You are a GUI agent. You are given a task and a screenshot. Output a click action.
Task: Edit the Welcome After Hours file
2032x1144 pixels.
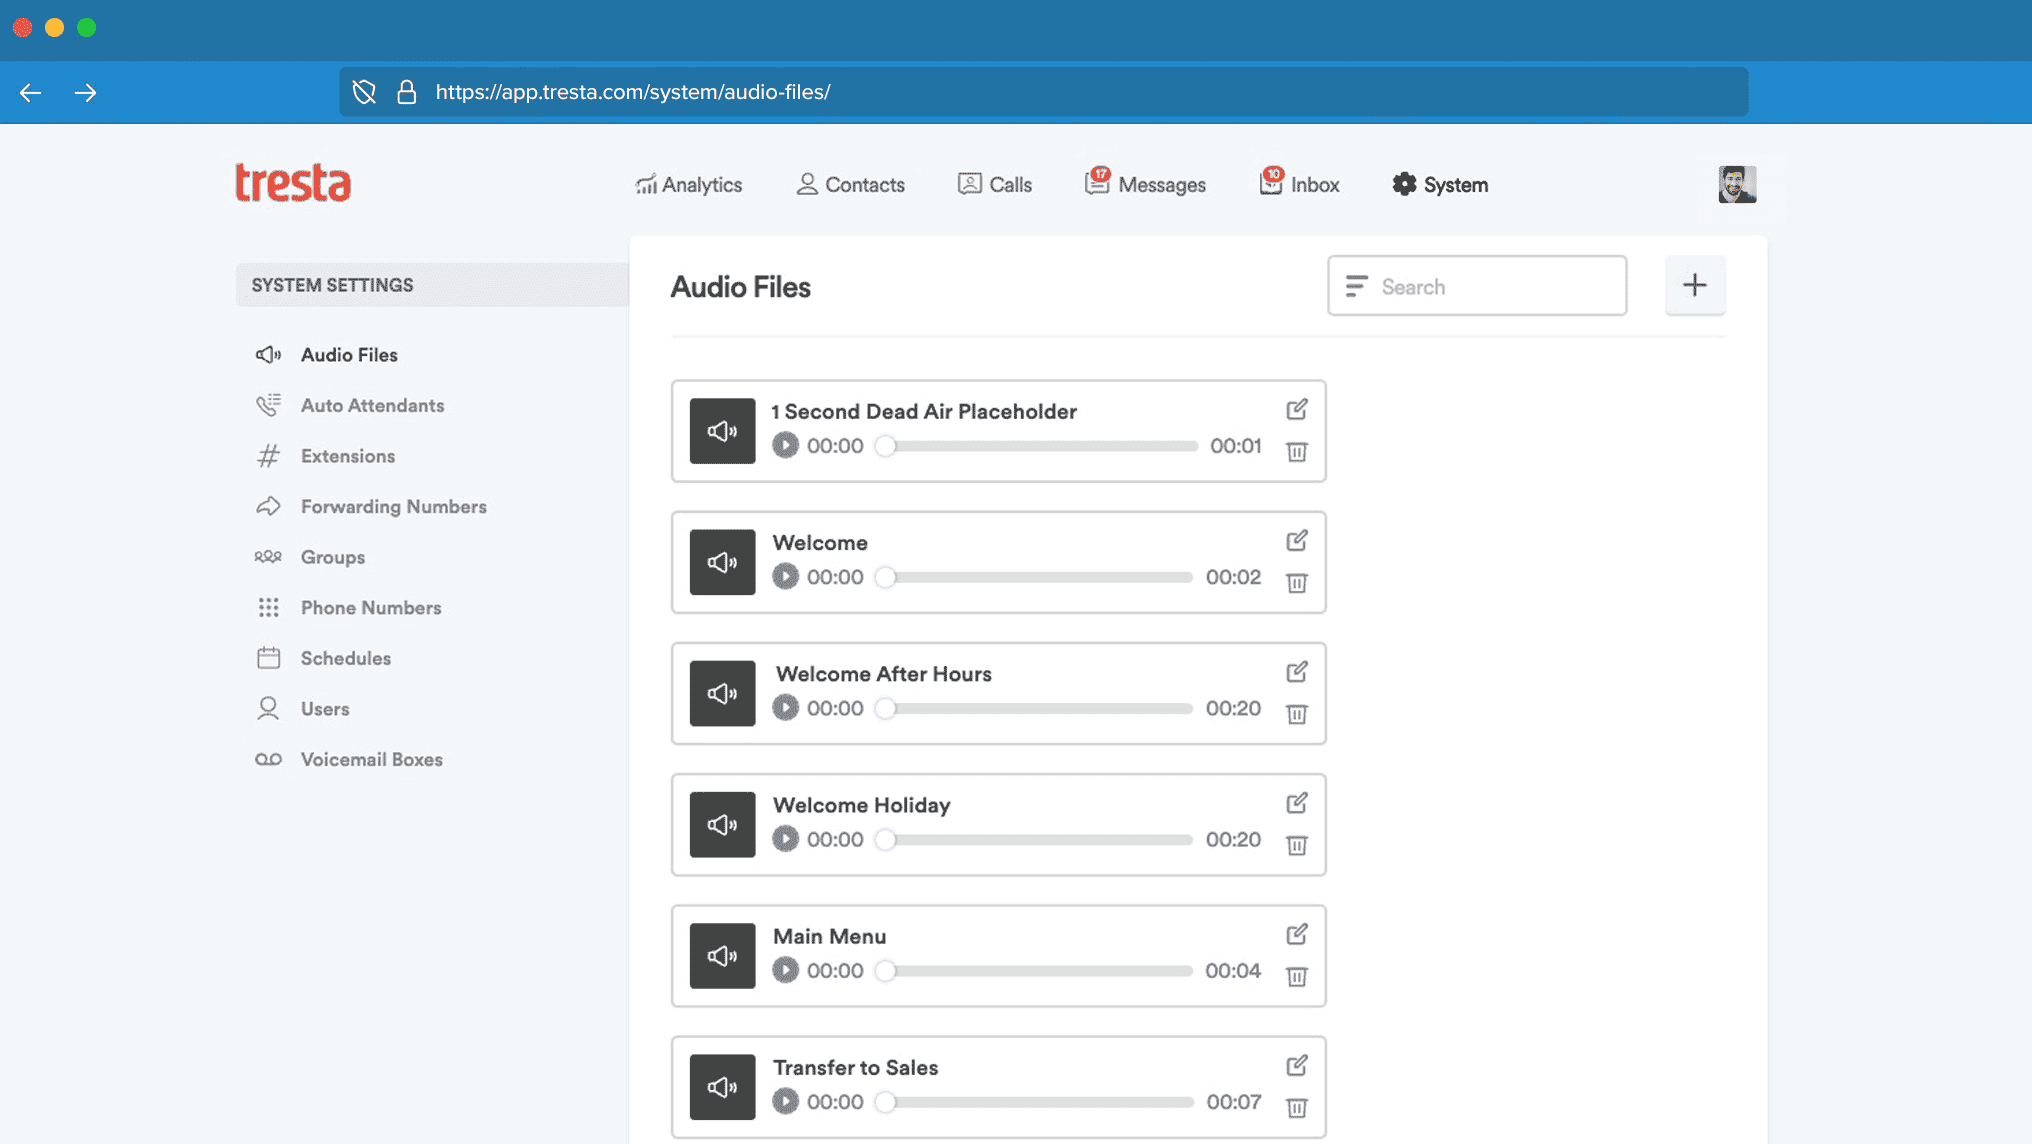pyautogui.click(x=1297, y=671)
